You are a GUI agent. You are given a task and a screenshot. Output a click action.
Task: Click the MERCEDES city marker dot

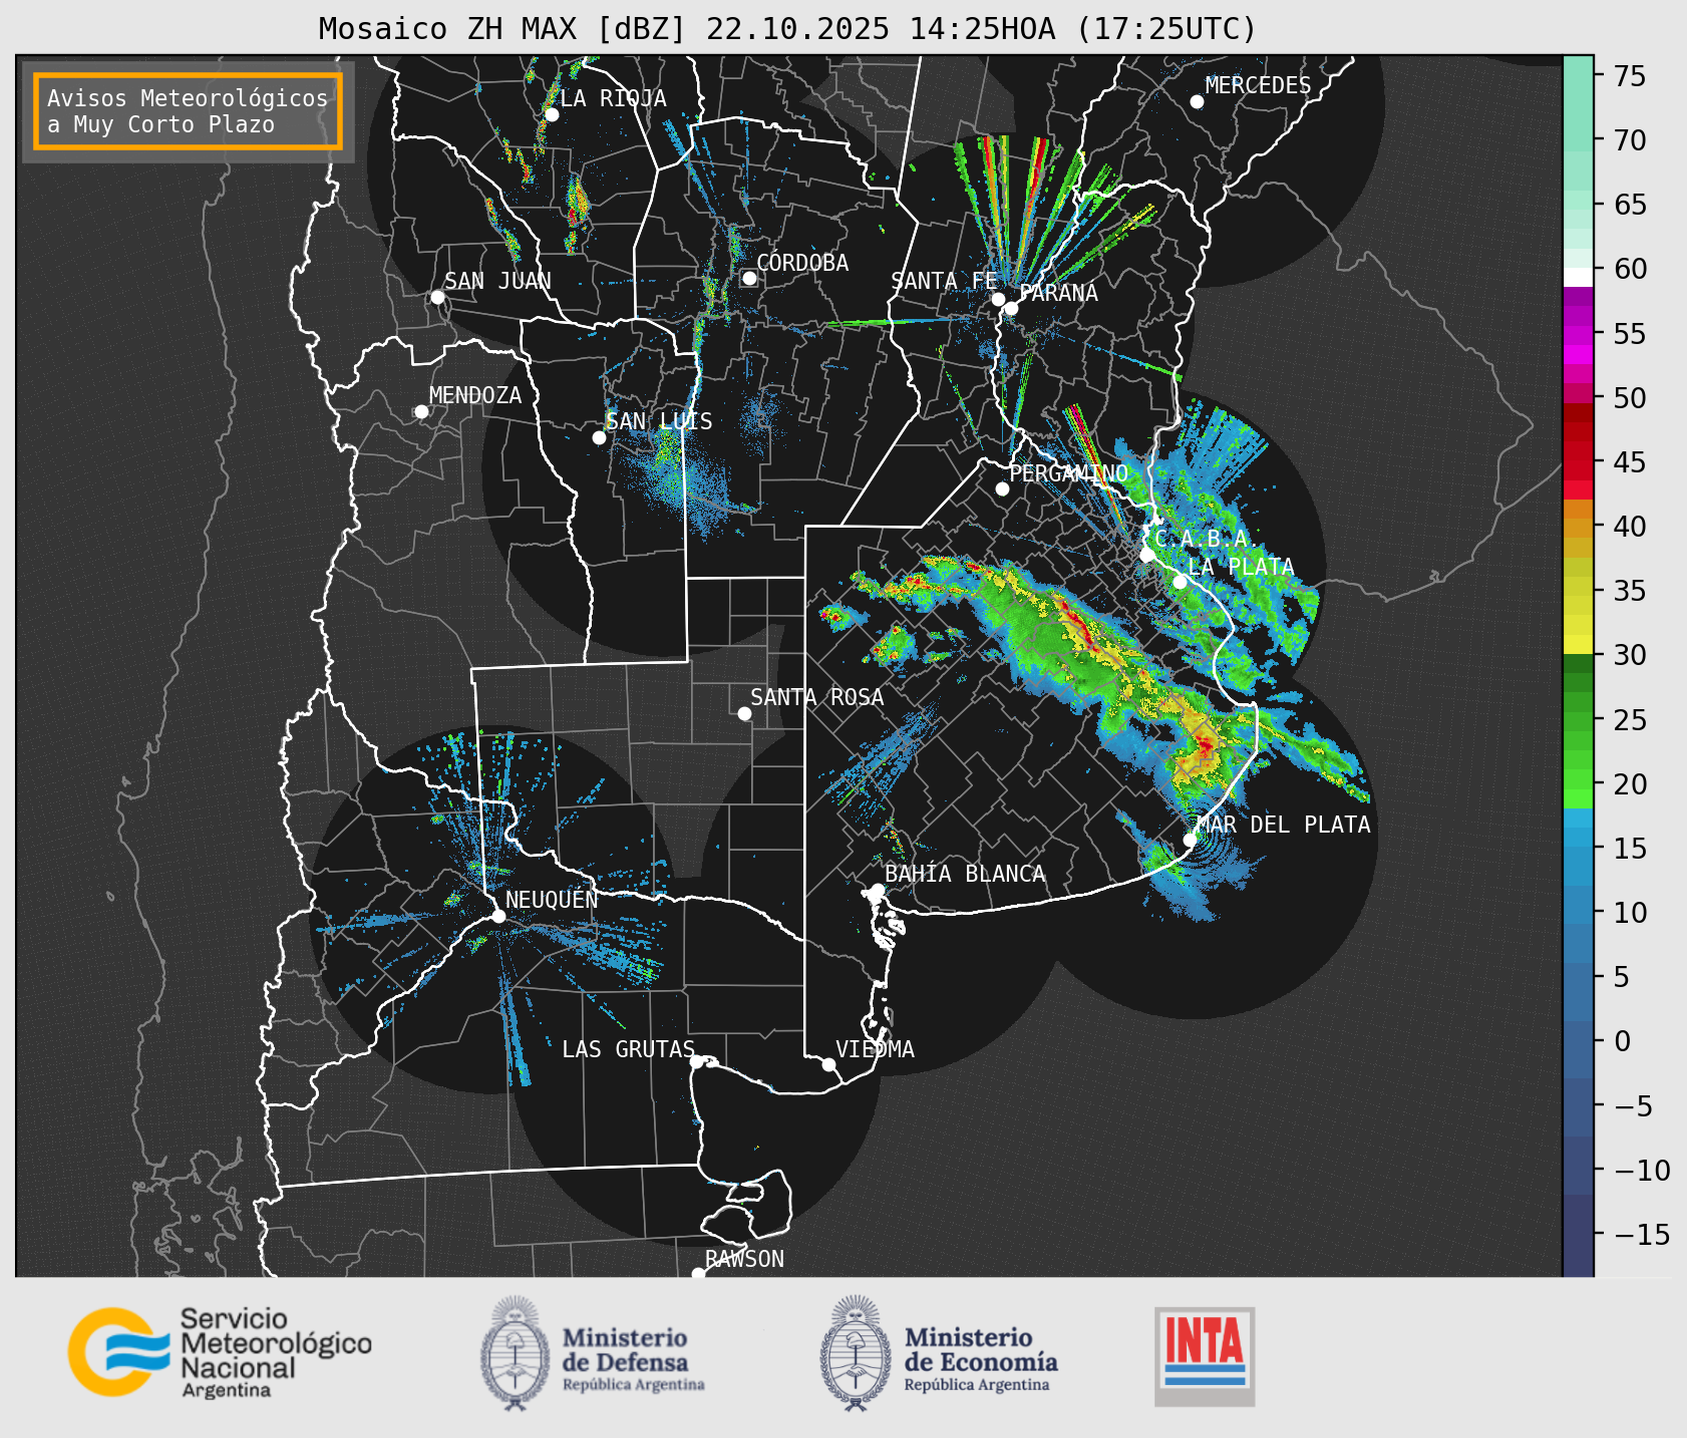[x=1197, y=102]
